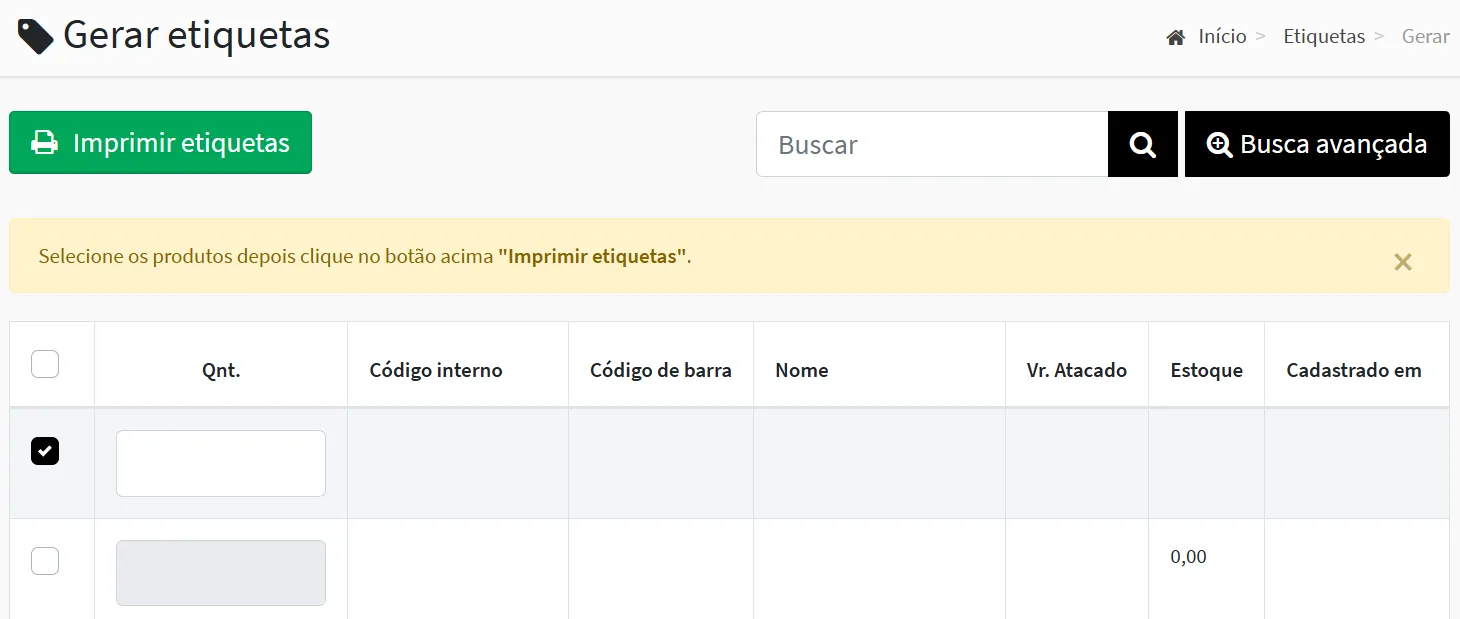Uncheck the first row's checked checkbox

click(45, 451)
